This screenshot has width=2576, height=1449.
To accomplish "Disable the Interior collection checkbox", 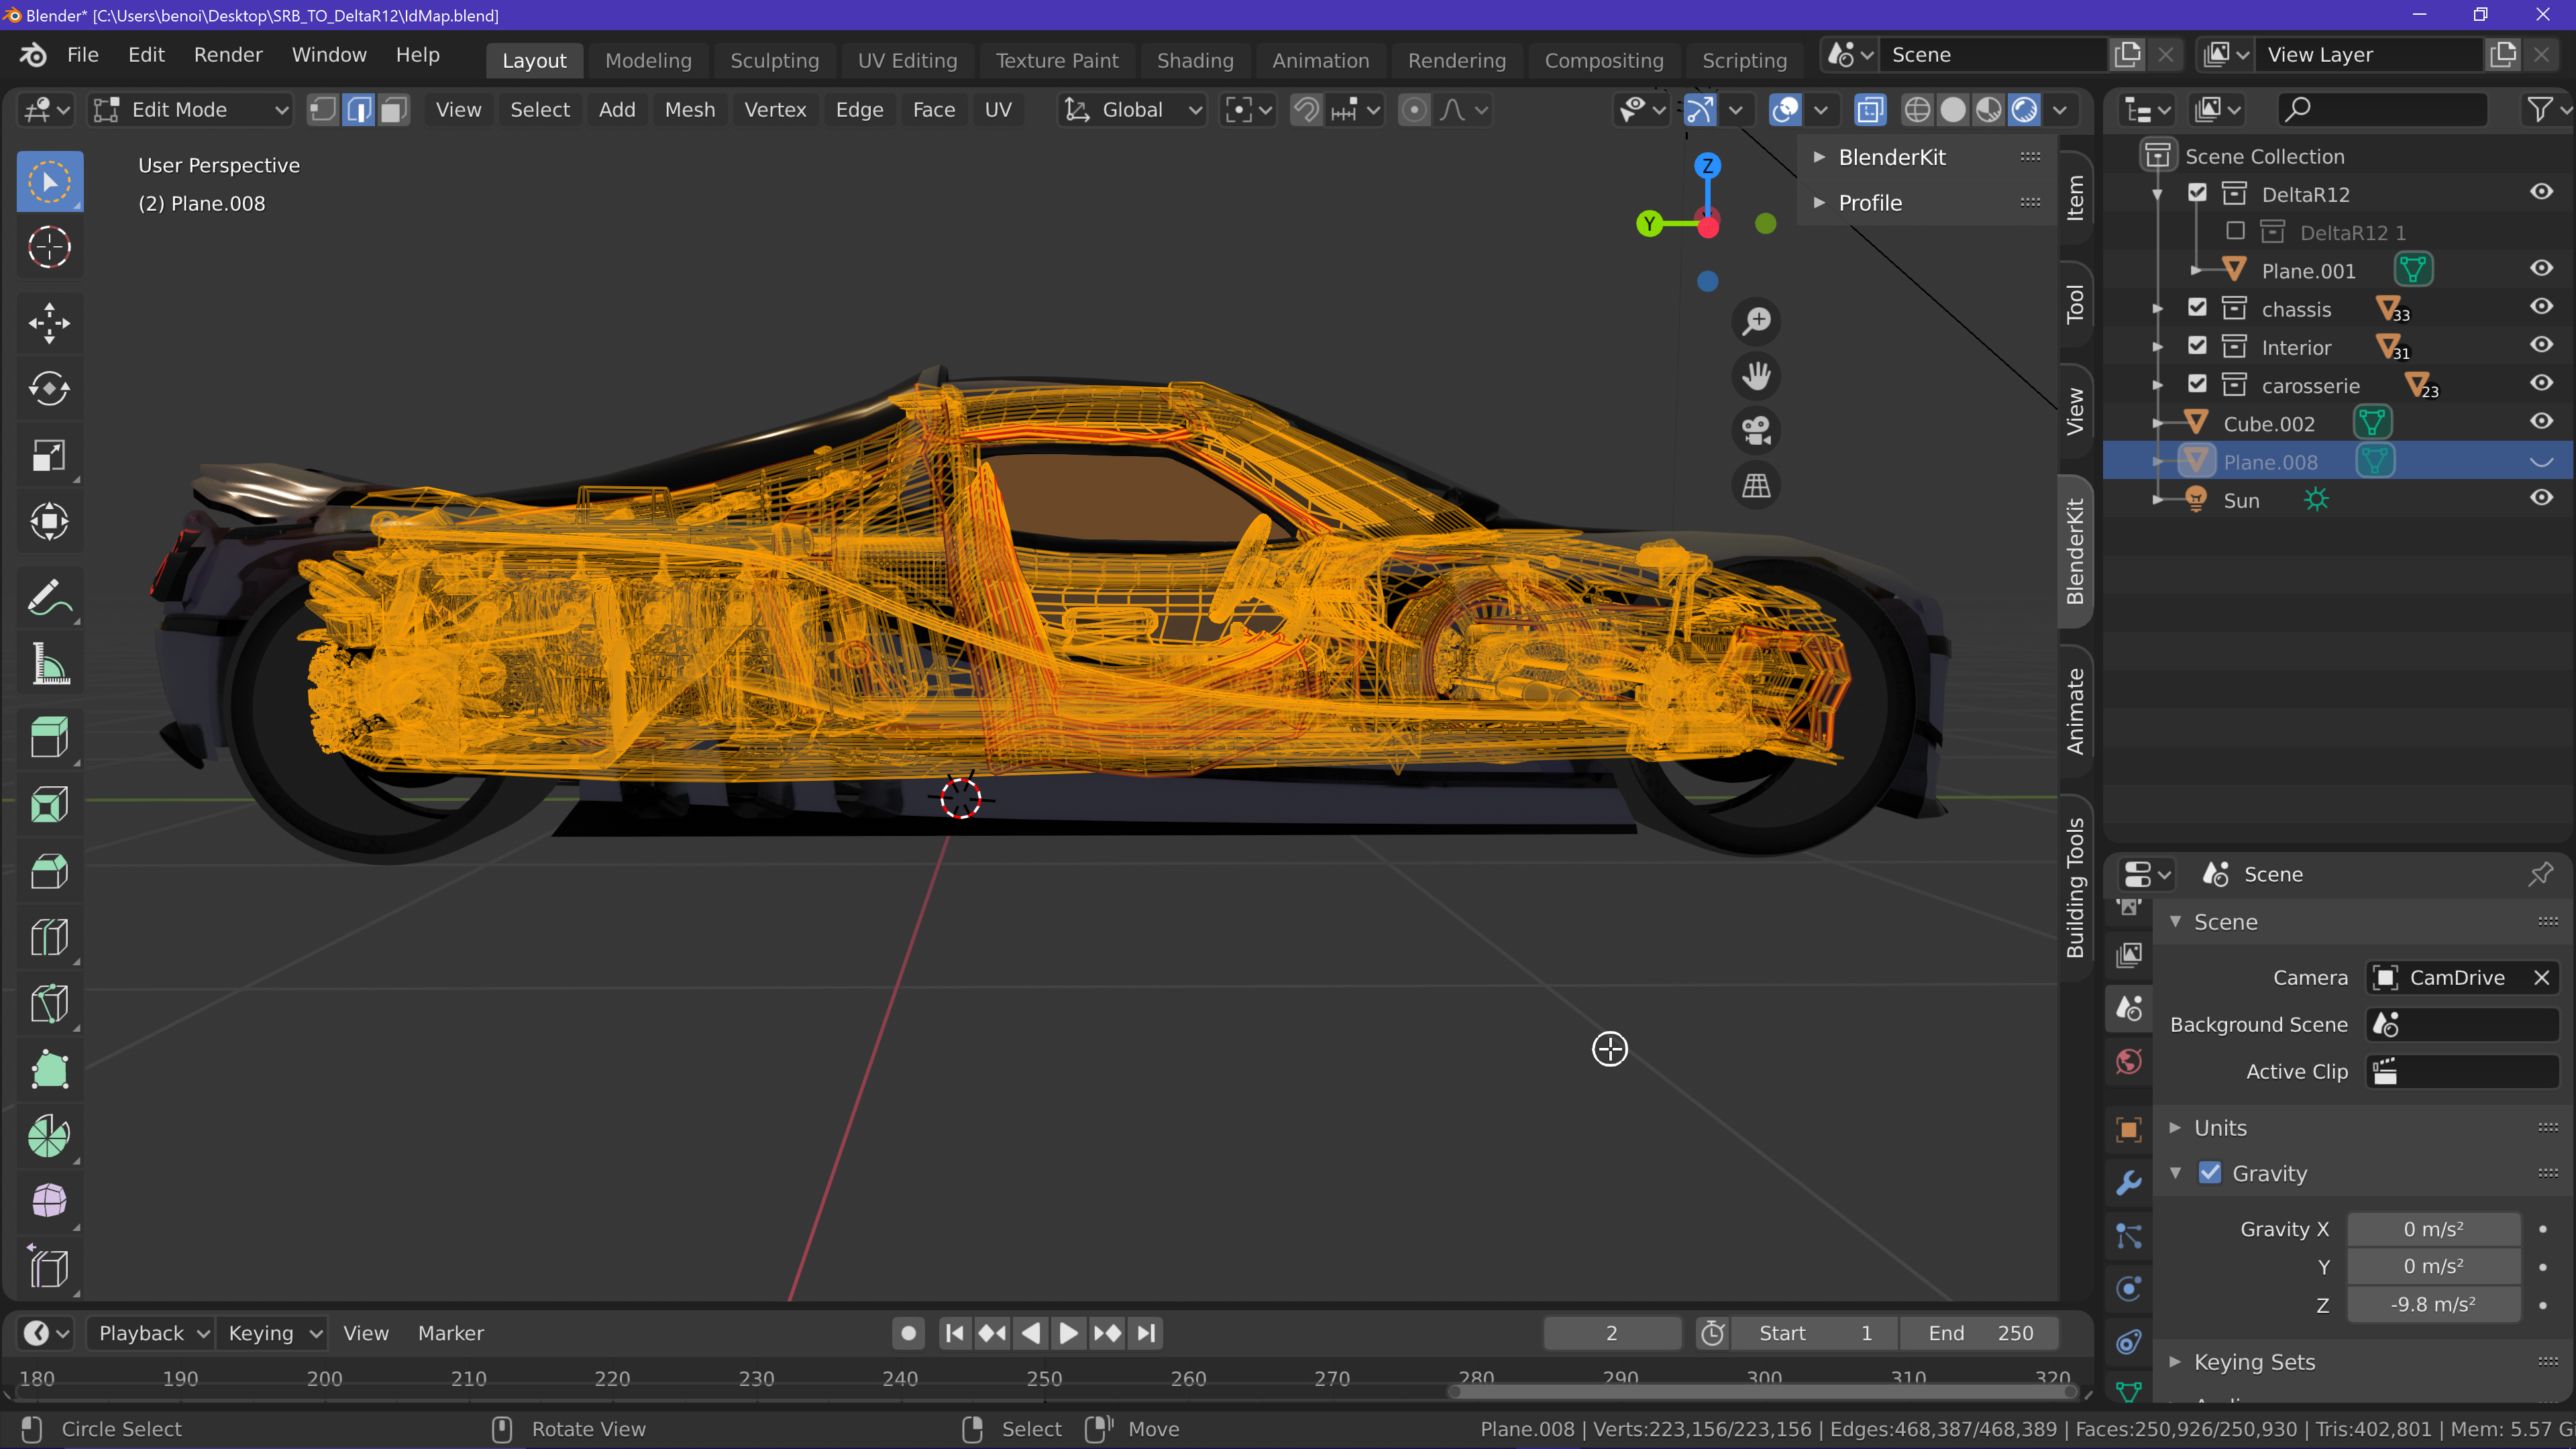I will pyautogui.click(x=2197, y=346).
